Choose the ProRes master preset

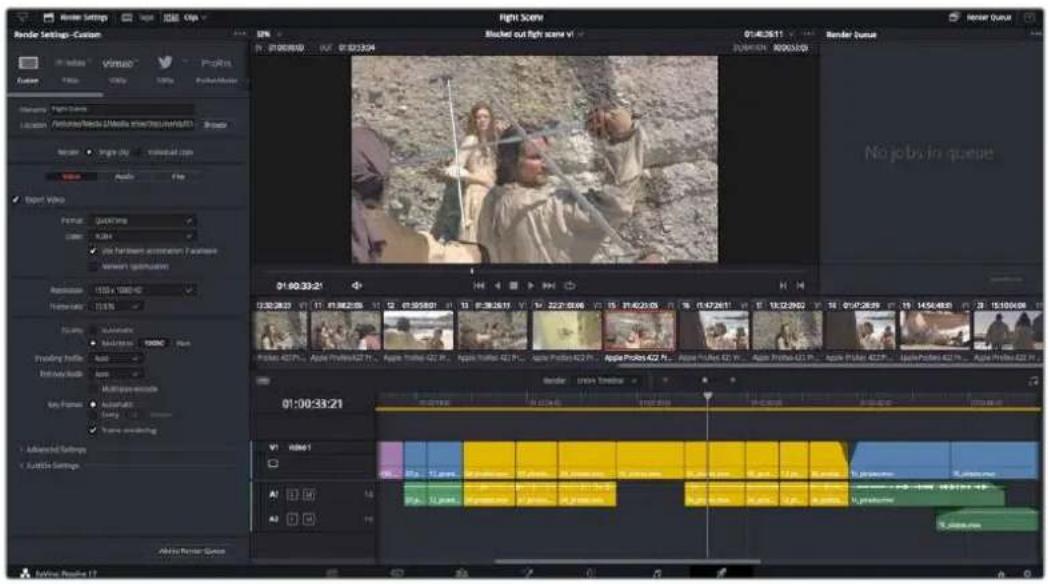(216, 63)
